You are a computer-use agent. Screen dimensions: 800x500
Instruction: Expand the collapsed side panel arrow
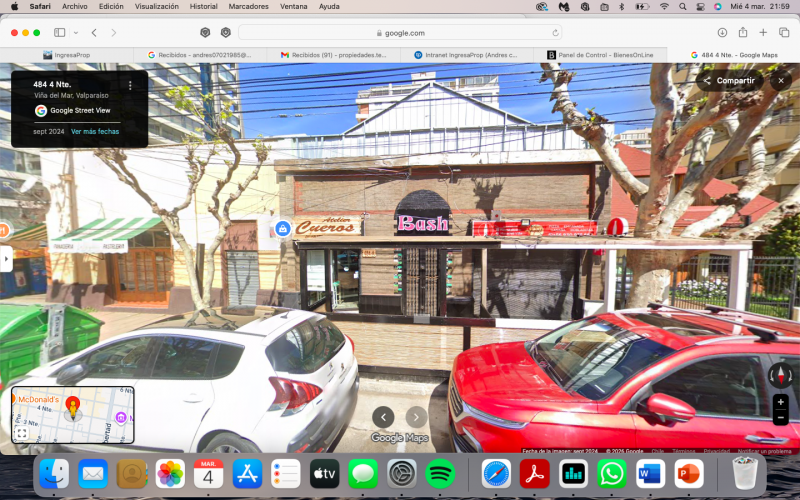(x=5, y=259)
